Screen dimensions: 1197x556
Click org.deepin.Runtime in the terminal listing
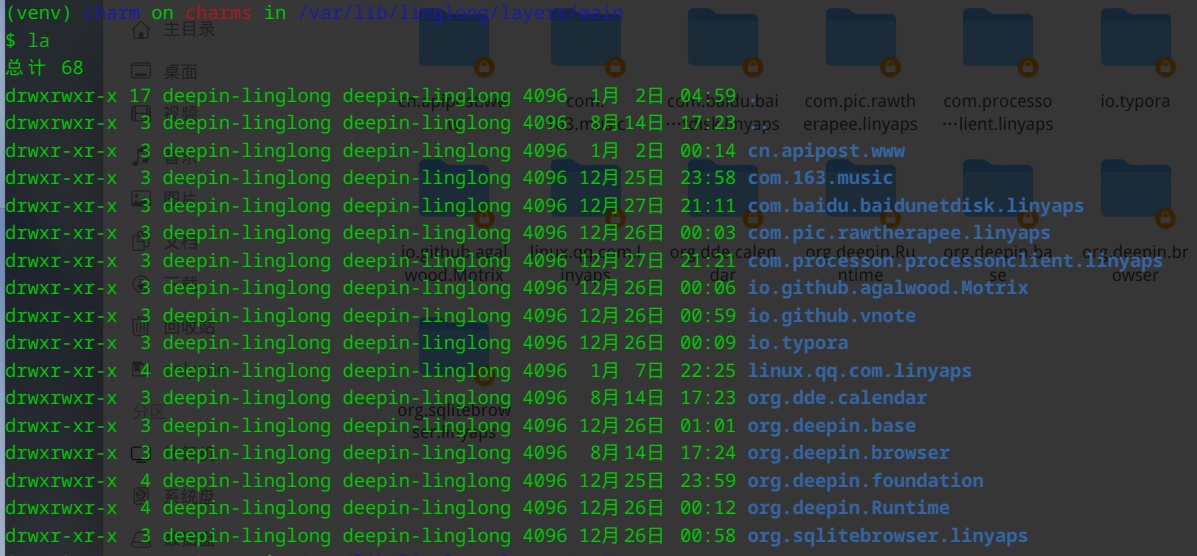pyautogui.click(x=849, y=509)
